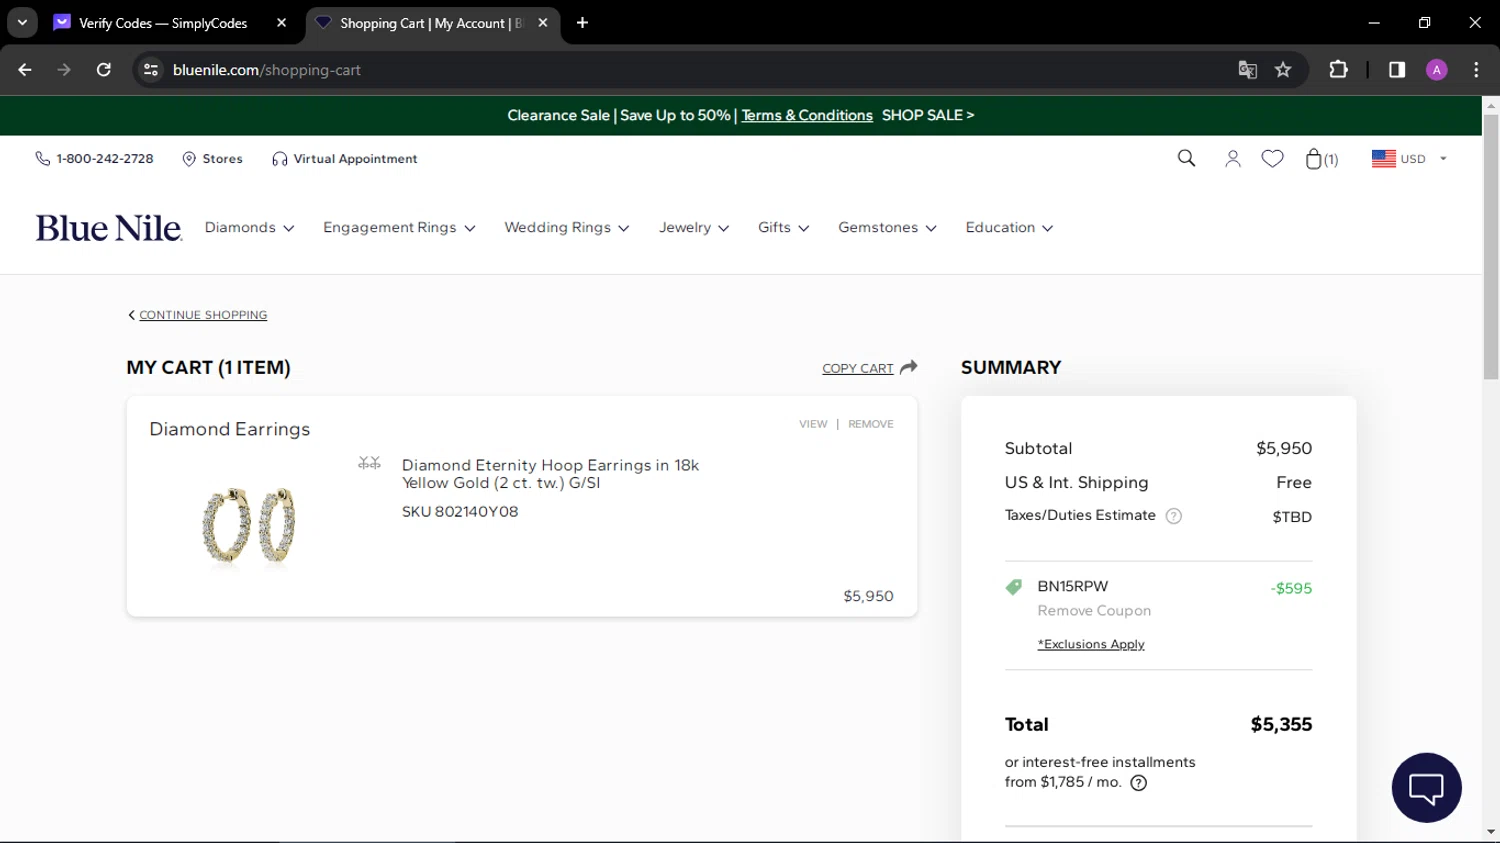Click SHOP SALE in the green banner
This screenshot has width=1500, height=843.
(x=928, y=116)
